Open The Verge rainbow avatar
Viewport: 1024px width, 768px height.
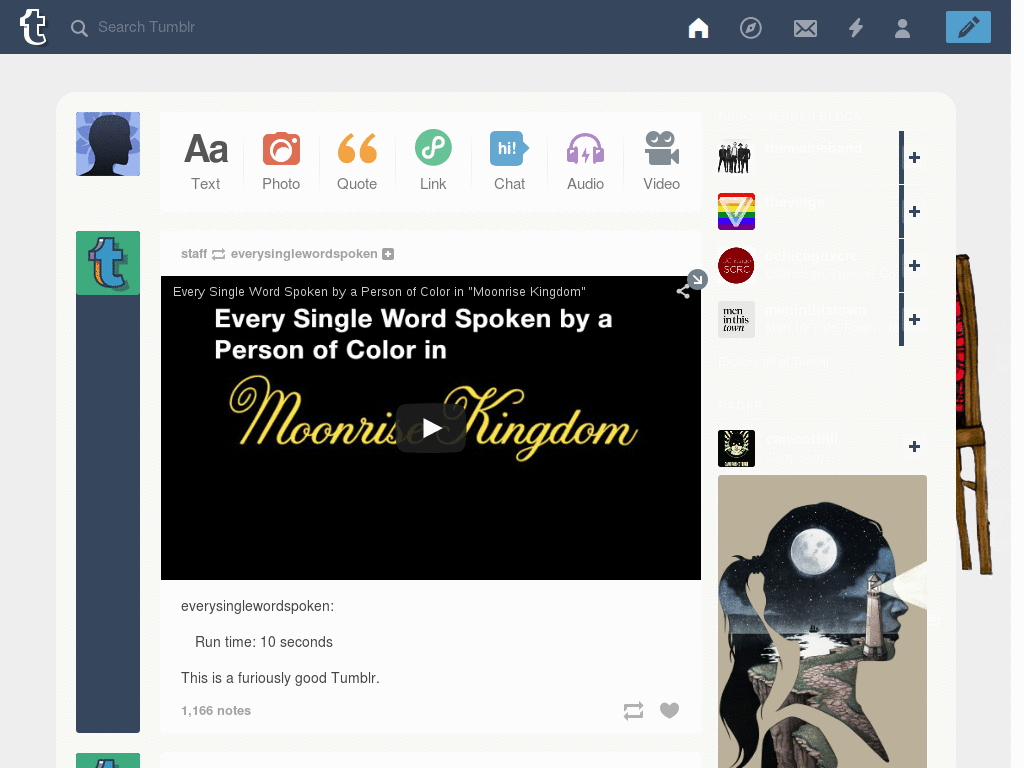pos(736,212)
